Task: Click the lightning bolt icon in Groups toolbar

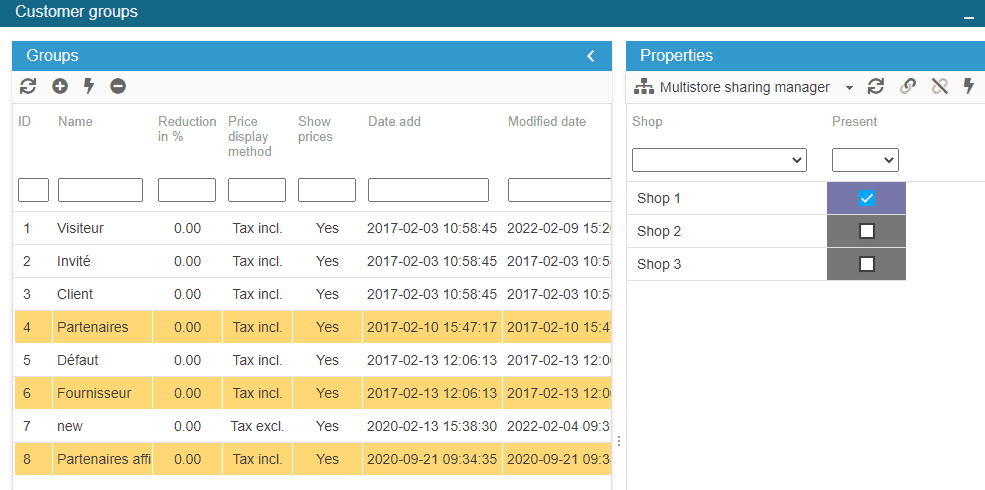Action: pos(89,87)
